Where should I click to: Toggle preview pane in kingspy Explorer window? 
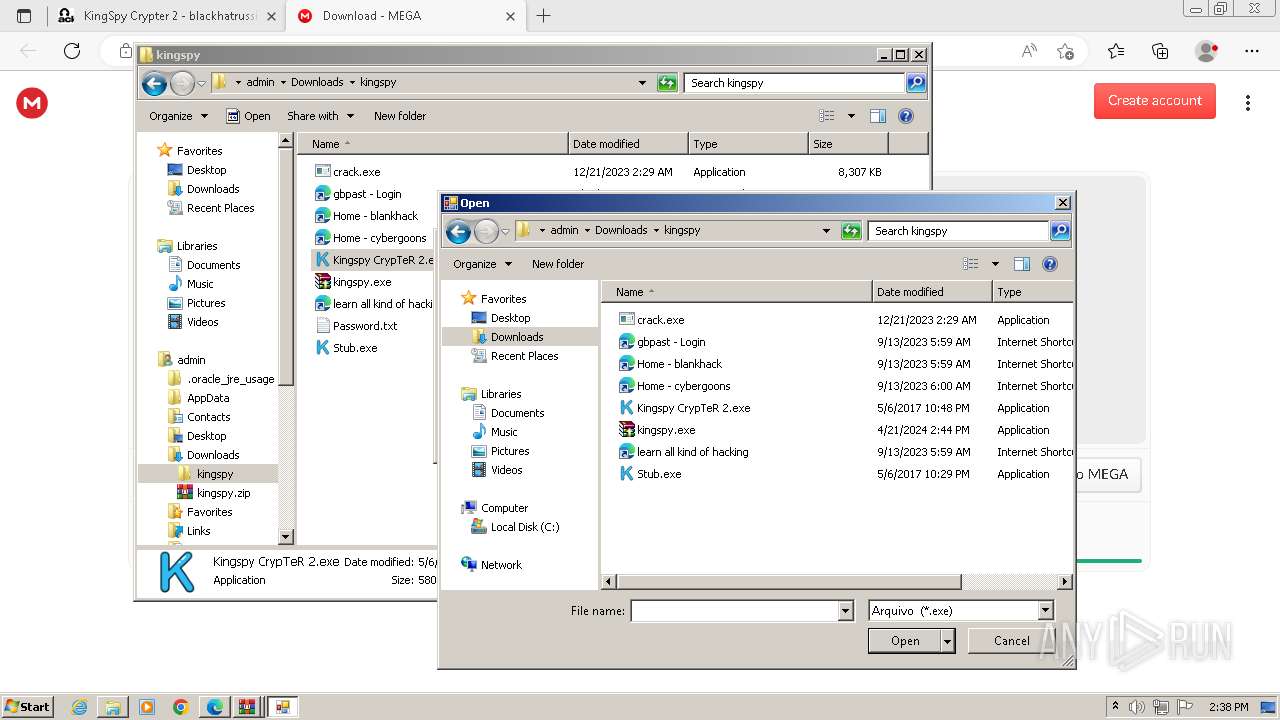click(877, 116)
